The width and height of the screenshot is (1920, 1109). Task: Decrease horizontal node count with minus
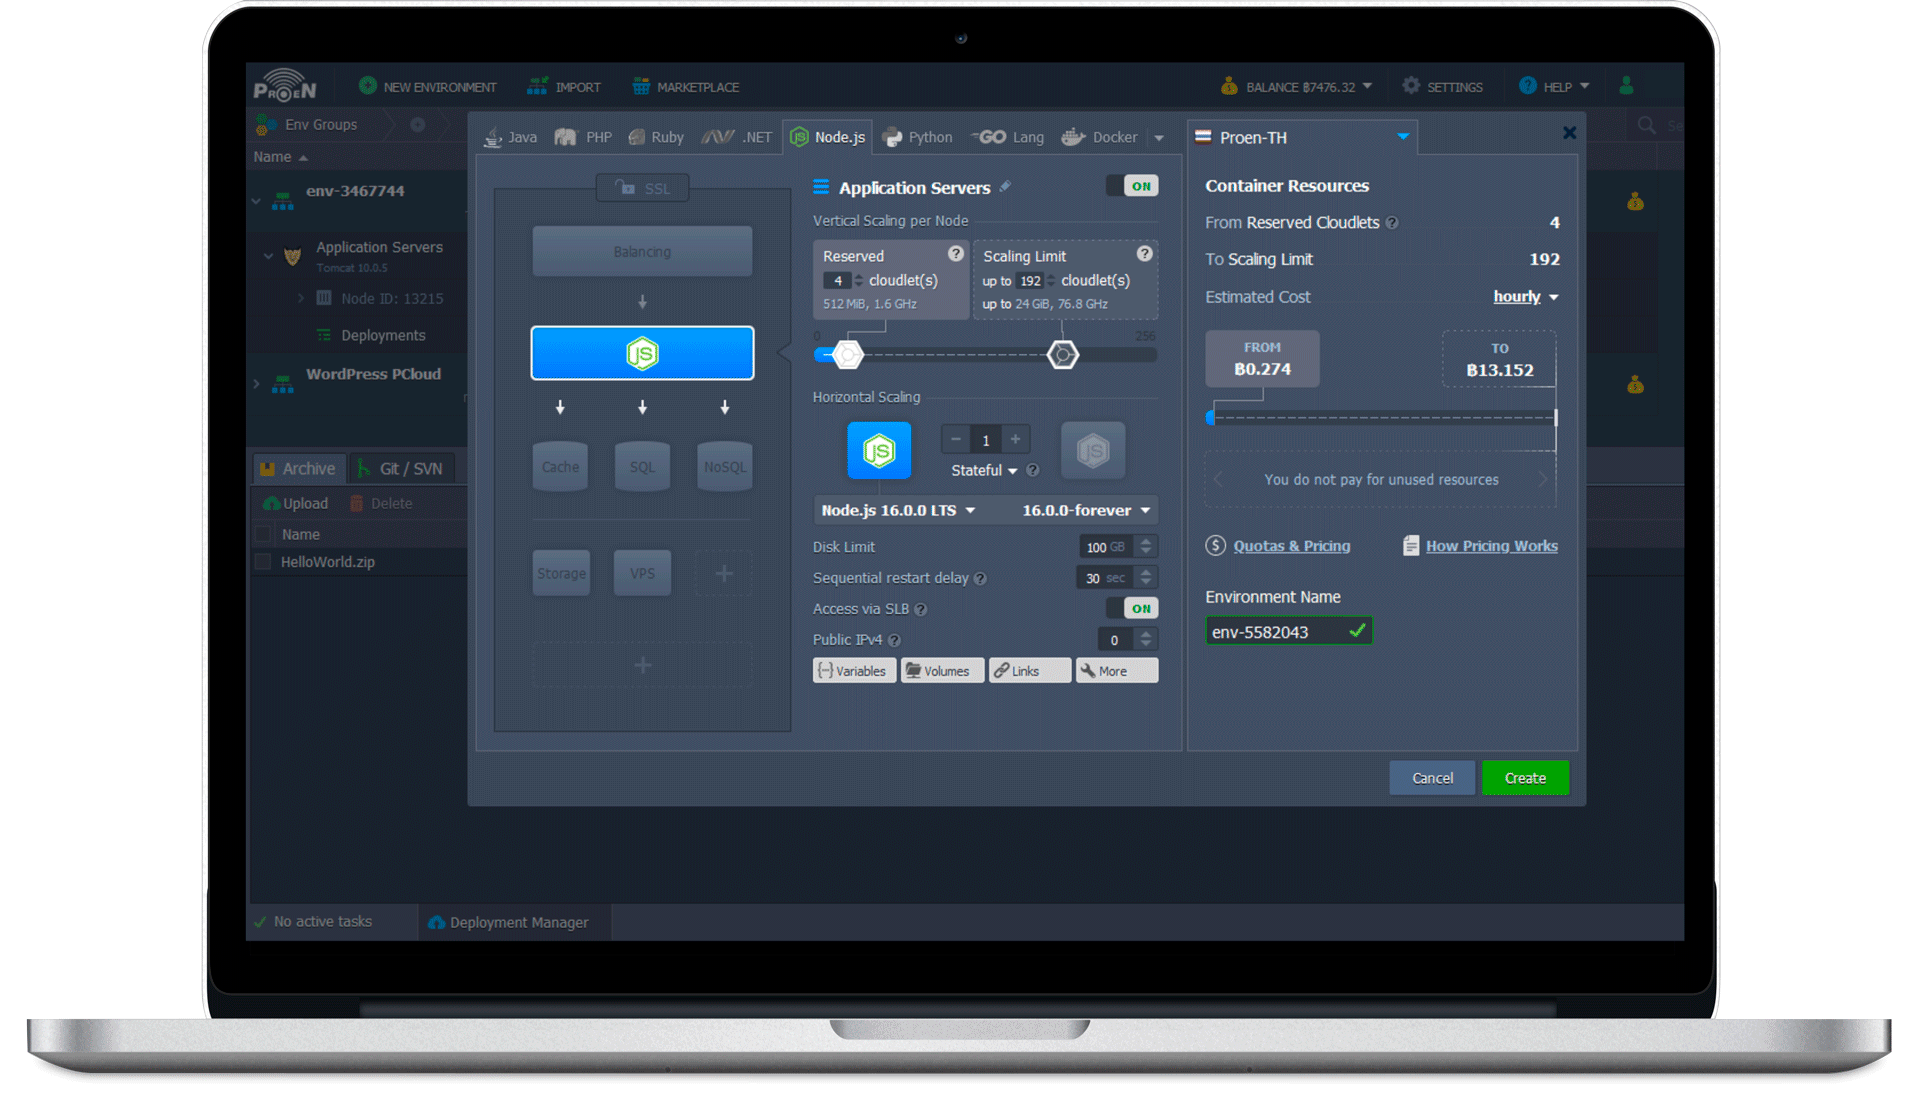pos(956,439)
